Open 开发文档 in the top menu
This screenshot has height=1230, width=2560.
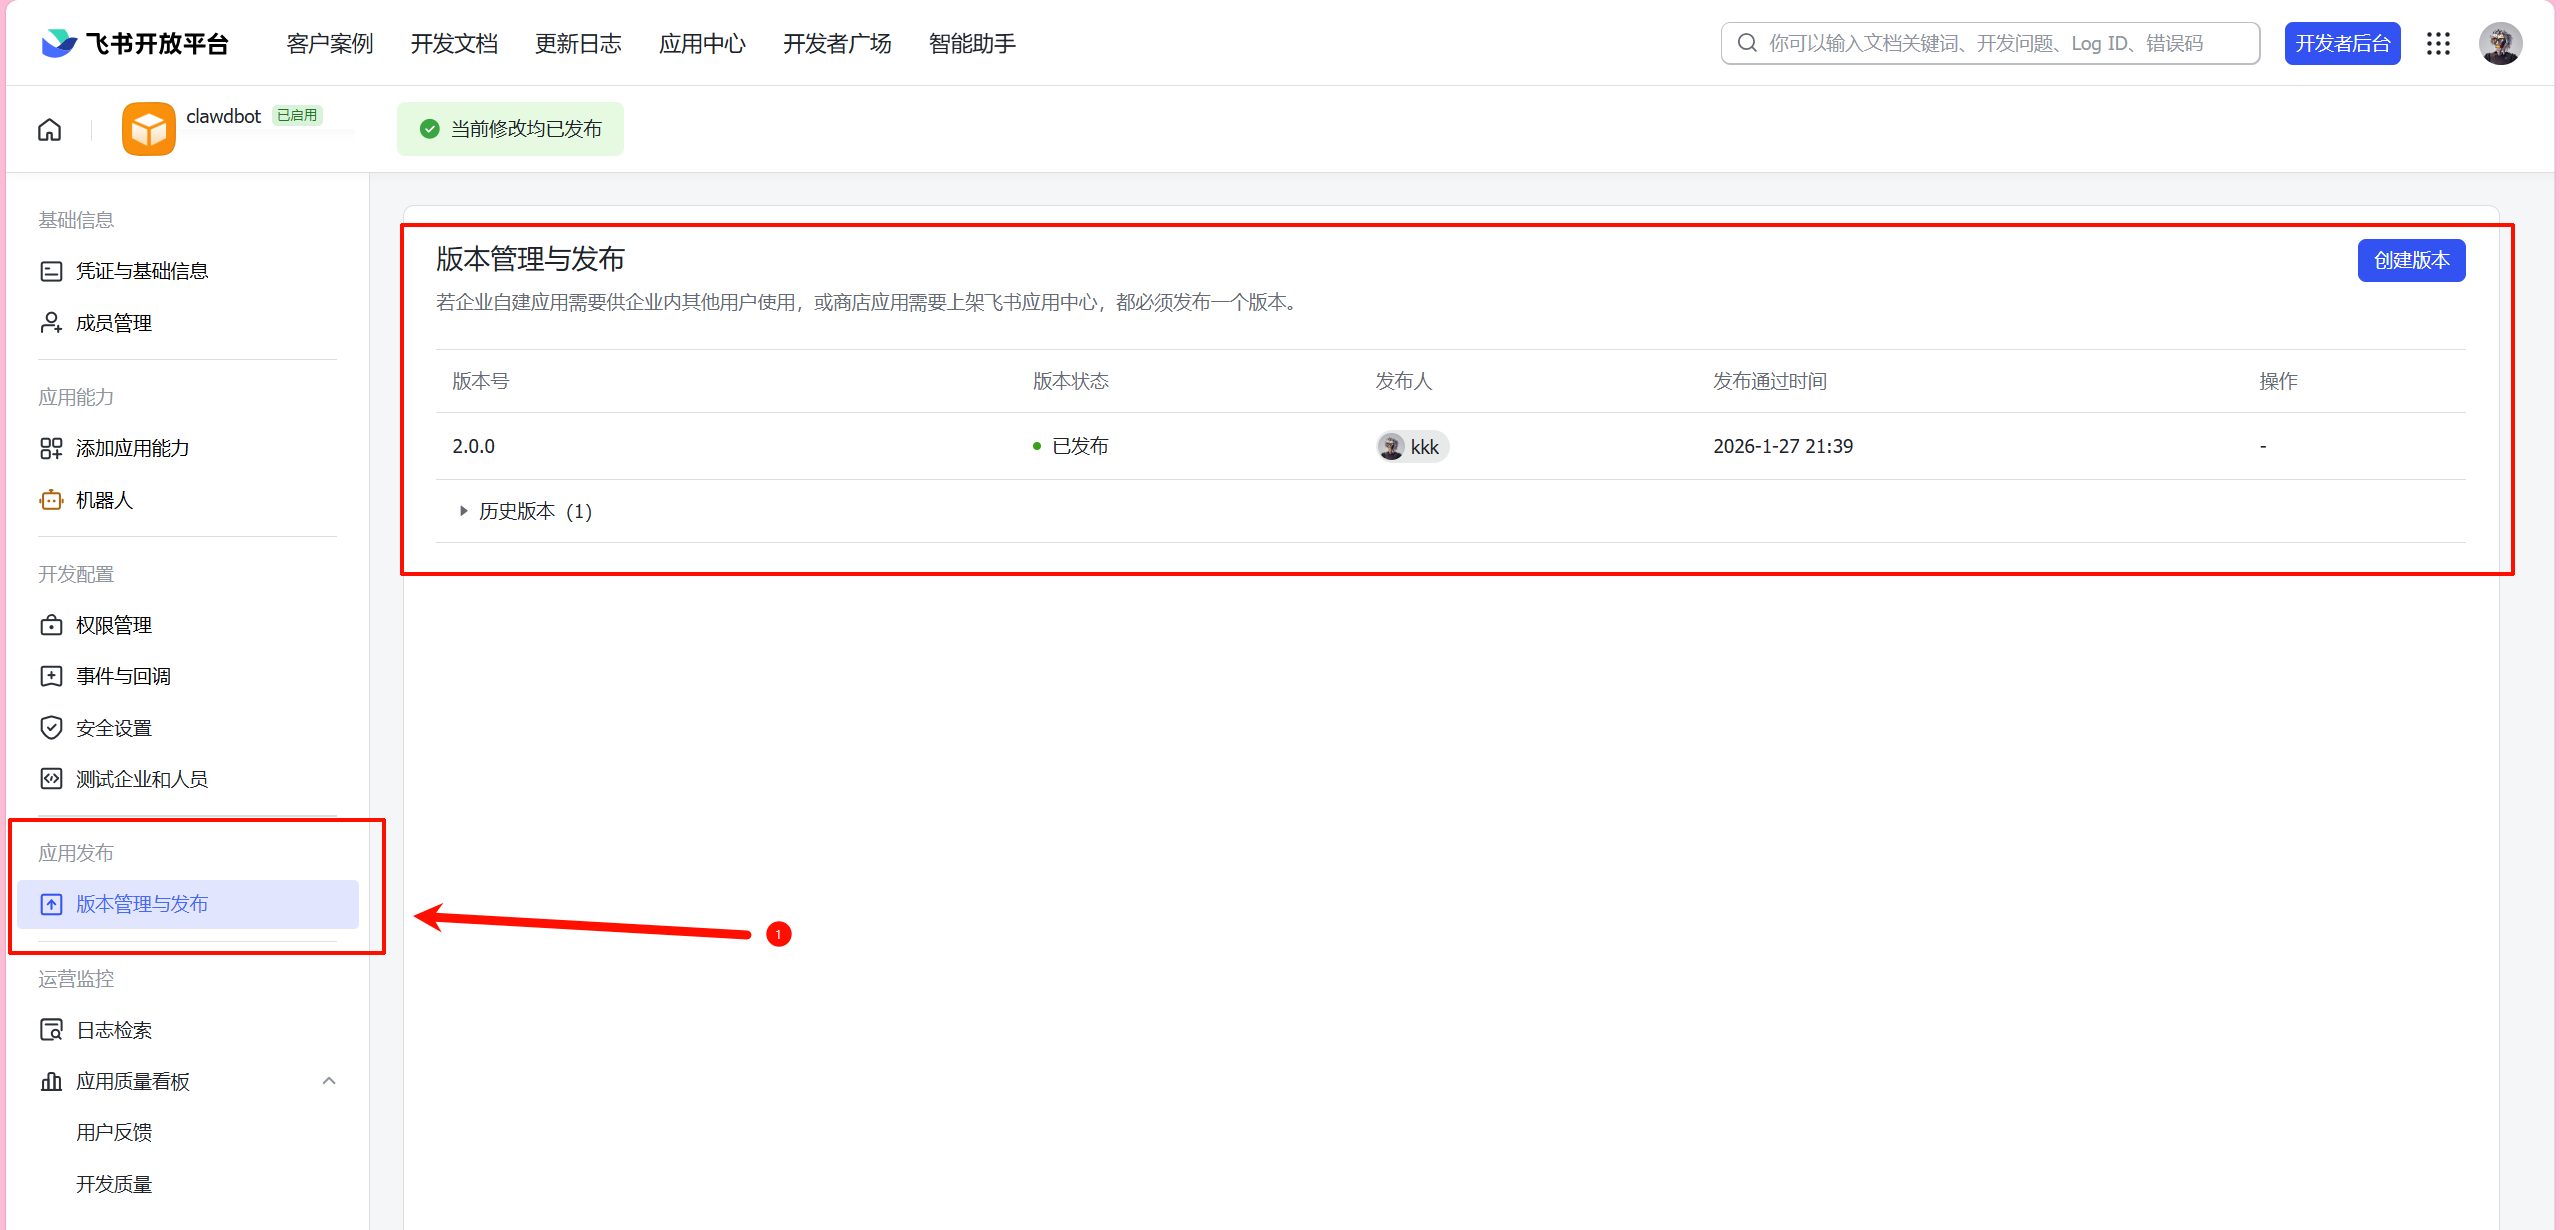click(454, 43)
